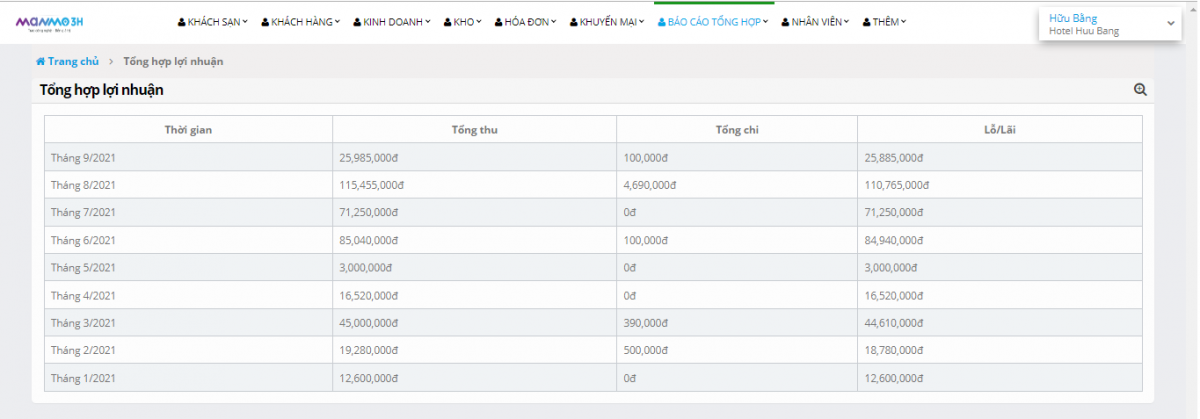This screenshot has height=419, width=1200.
Task: Open the HÓA ĐƠN dropdown arrow
Action: point(525,22)
